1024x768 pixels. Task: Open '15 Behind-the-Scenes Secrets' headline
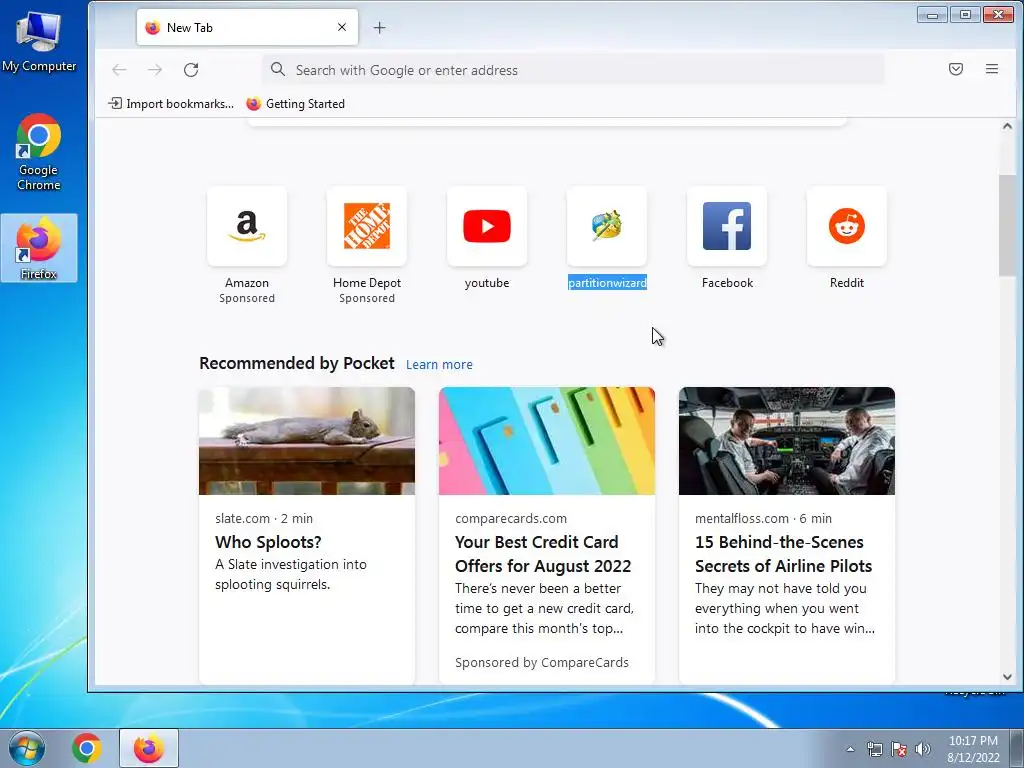tap(784, 554)
